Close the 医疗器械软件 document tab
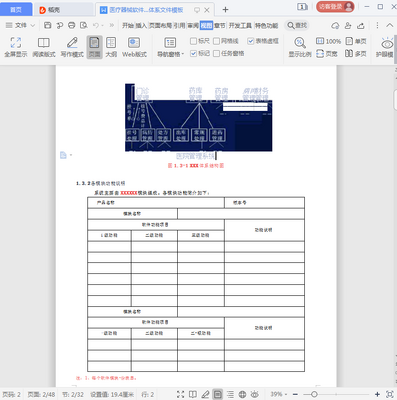The width and height of the screenshot is (397, 400). point(207,10)
